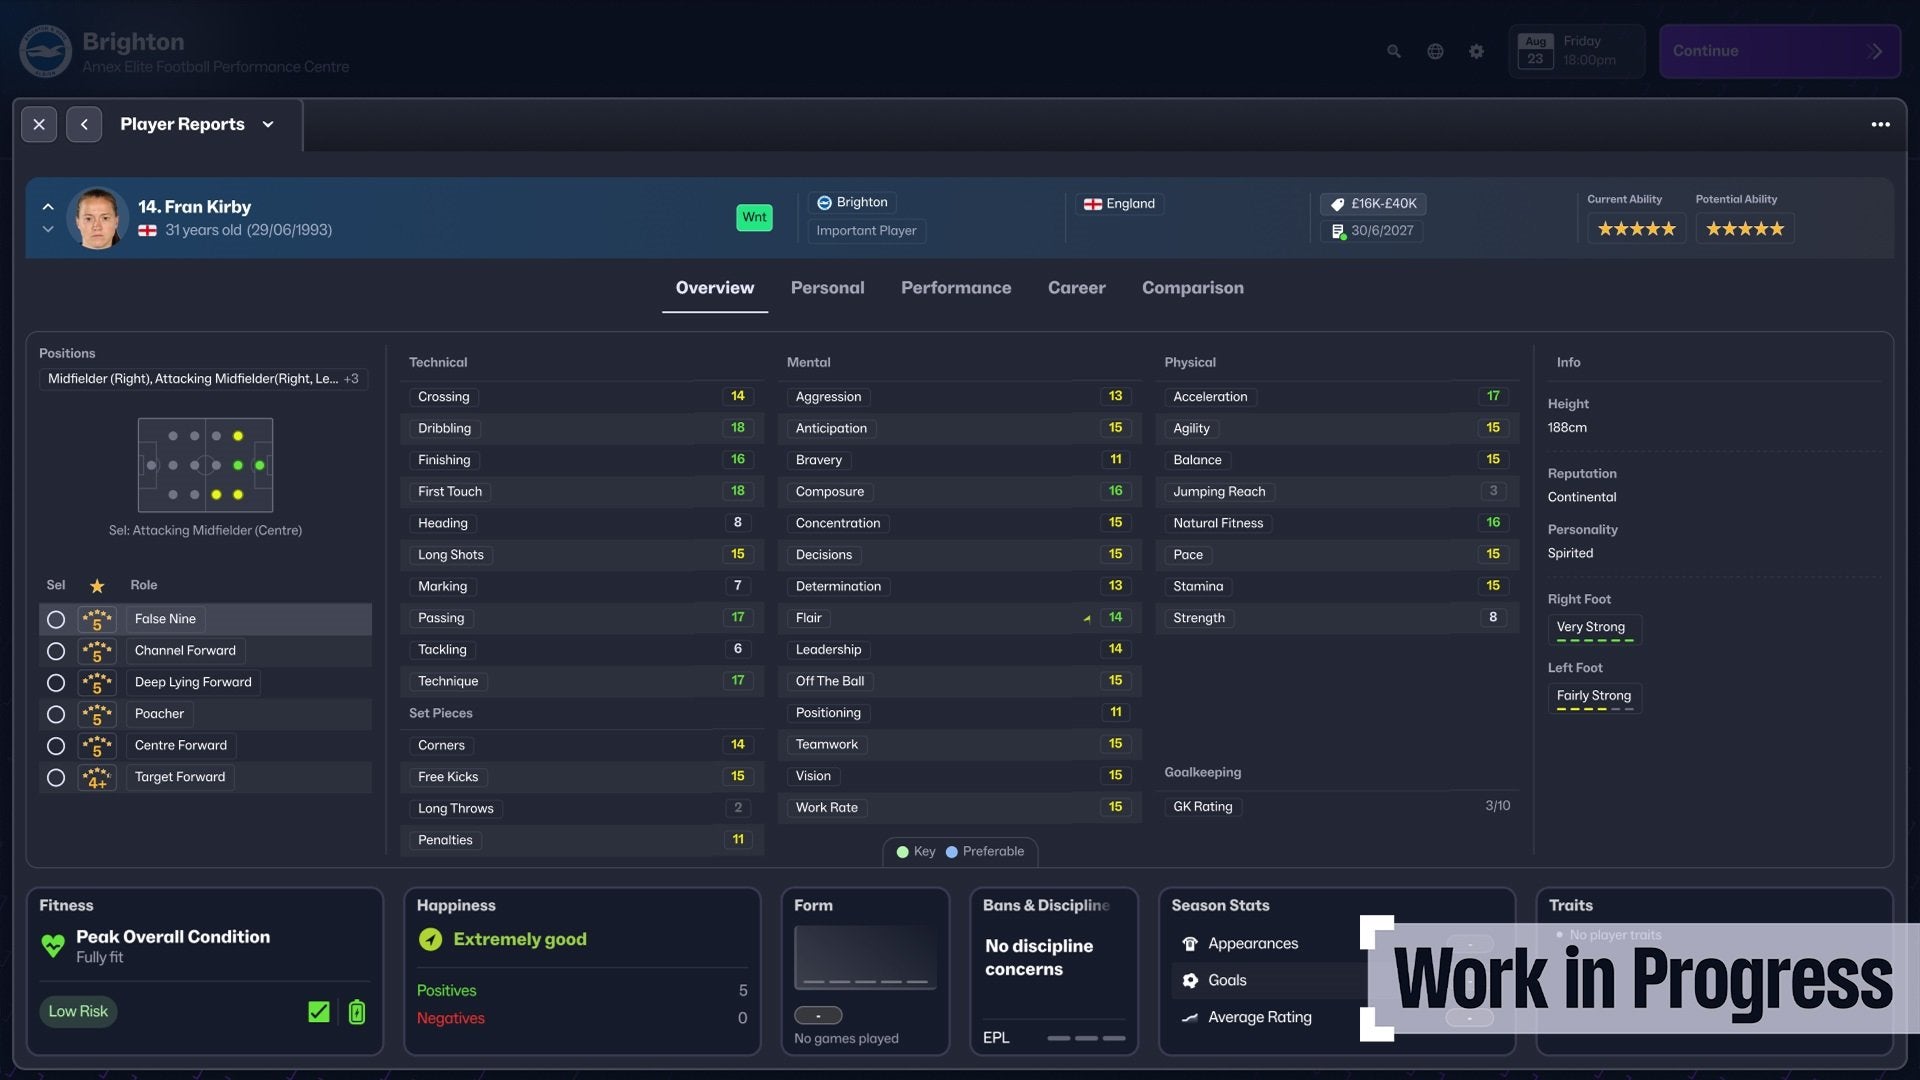Viewport: 1920px width, 1080px height.
Task: Click the Brighton club crest next to the club name
Action: [x=823, y=202]
